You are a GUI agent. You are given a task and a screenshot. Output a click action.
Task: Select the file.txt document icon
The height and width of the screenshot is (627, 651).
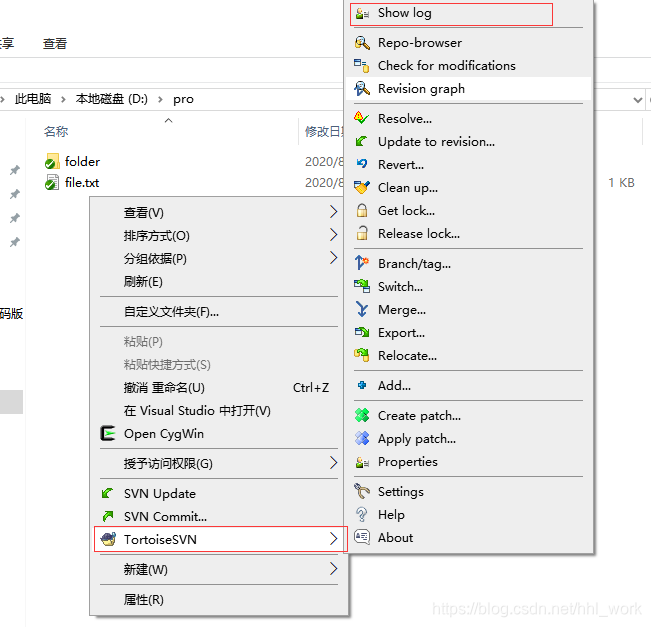[51, 182]
